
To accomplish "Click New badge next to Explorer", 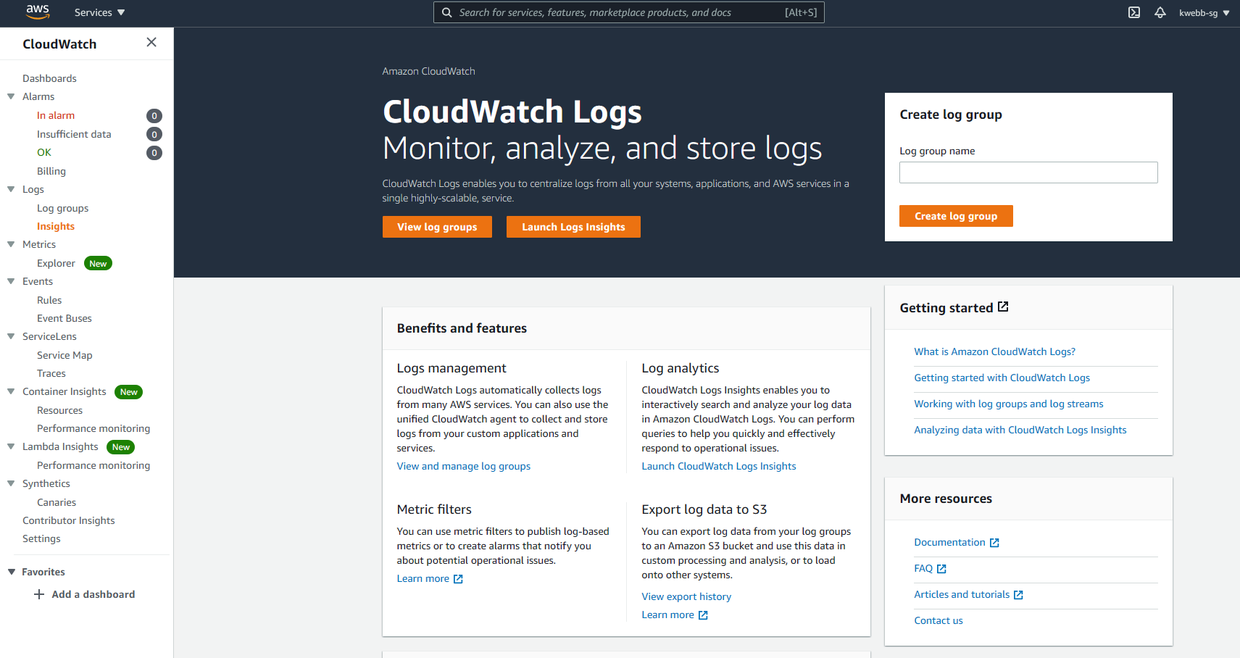I will click(x=98, y=263).
